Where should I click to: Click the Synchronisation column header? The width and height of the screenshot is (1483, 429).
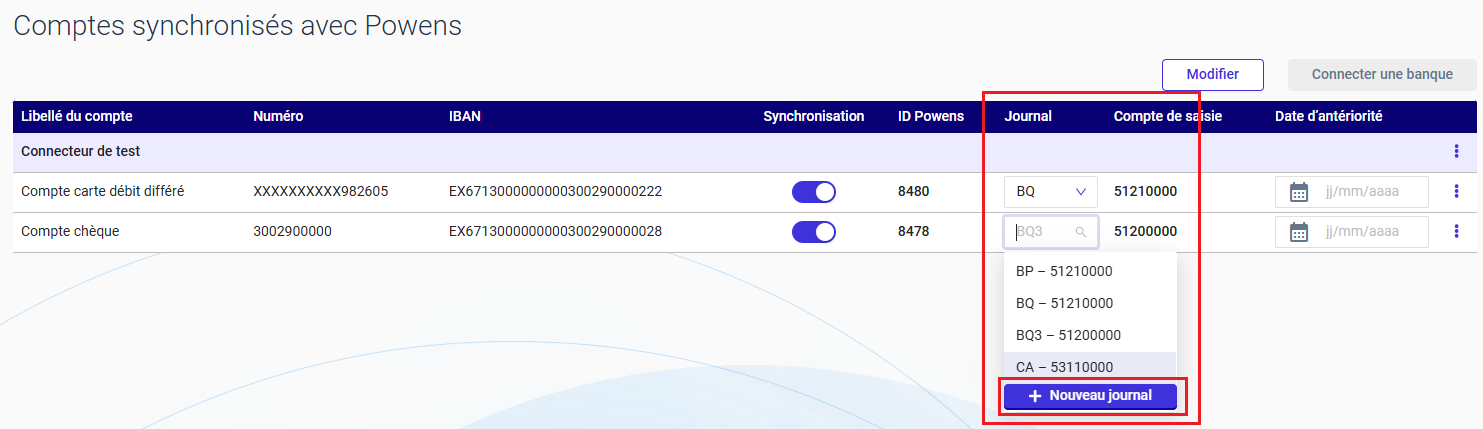point(814,116)
